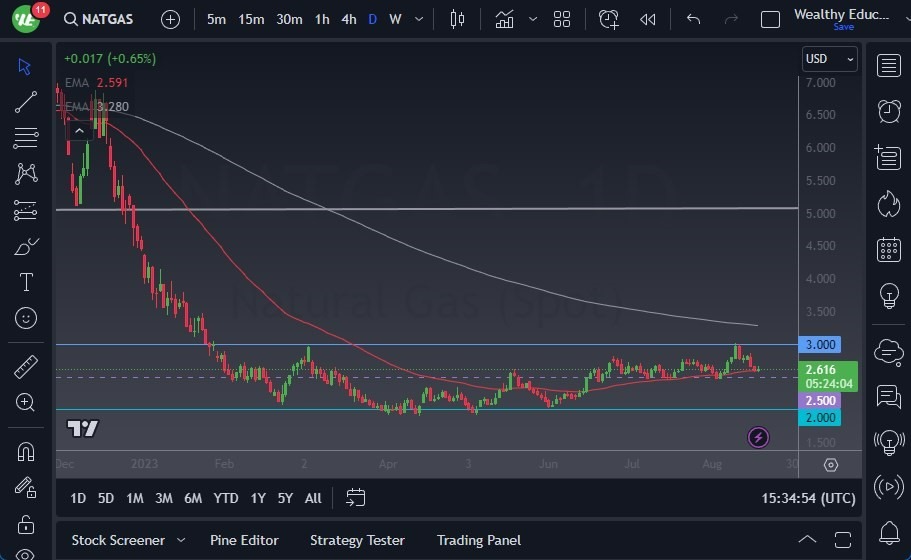This screenshot has width=911, height=560.
Task: Open the Strategy Tester tab
Action: pyautogui.click(x=357, y=540)
